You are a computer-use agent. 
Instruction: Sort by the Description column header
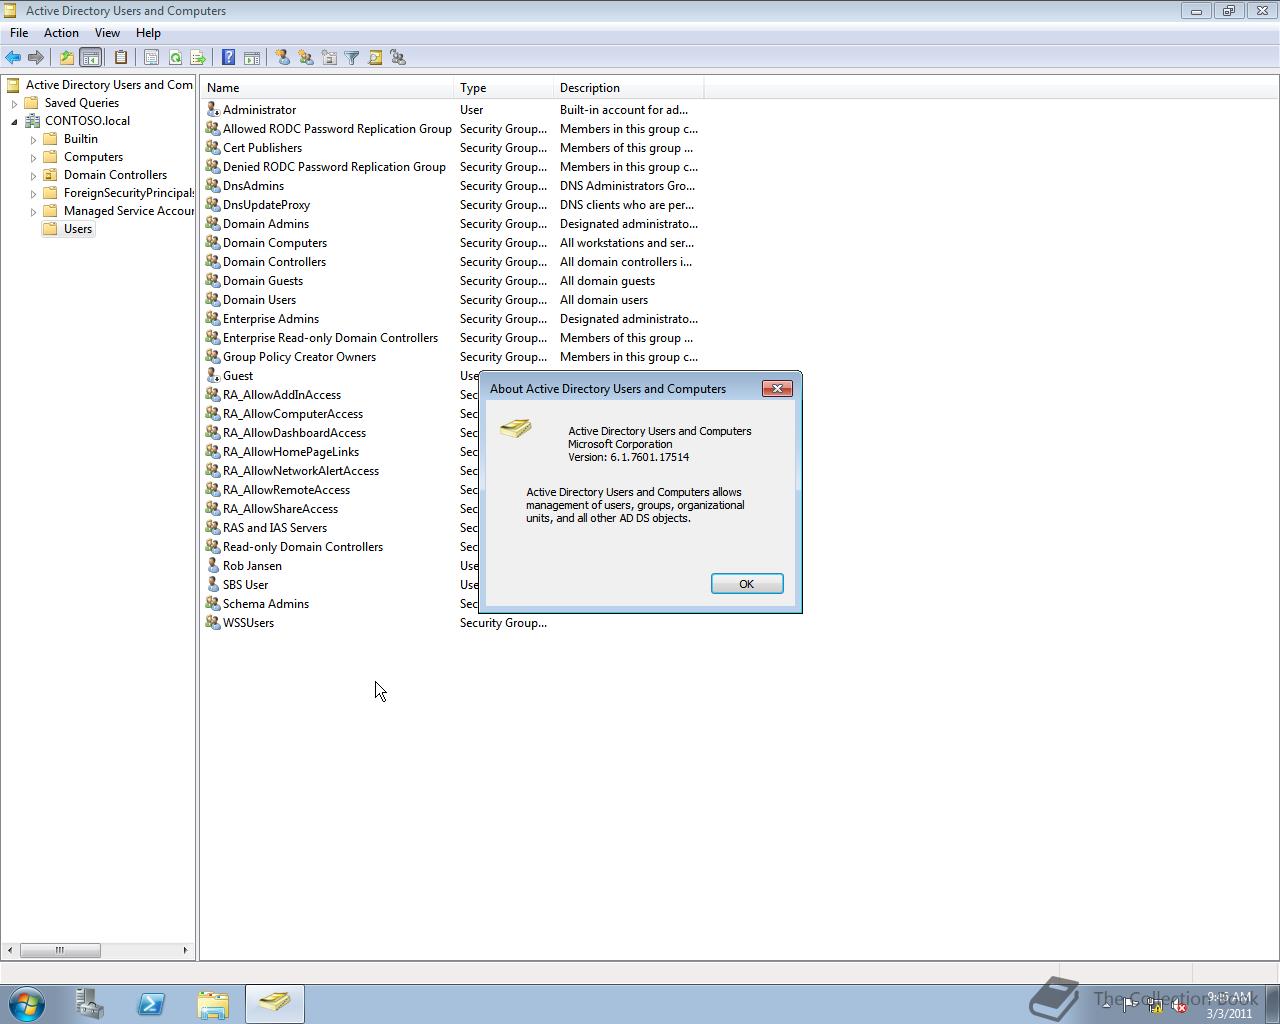[x=629, y=88]
